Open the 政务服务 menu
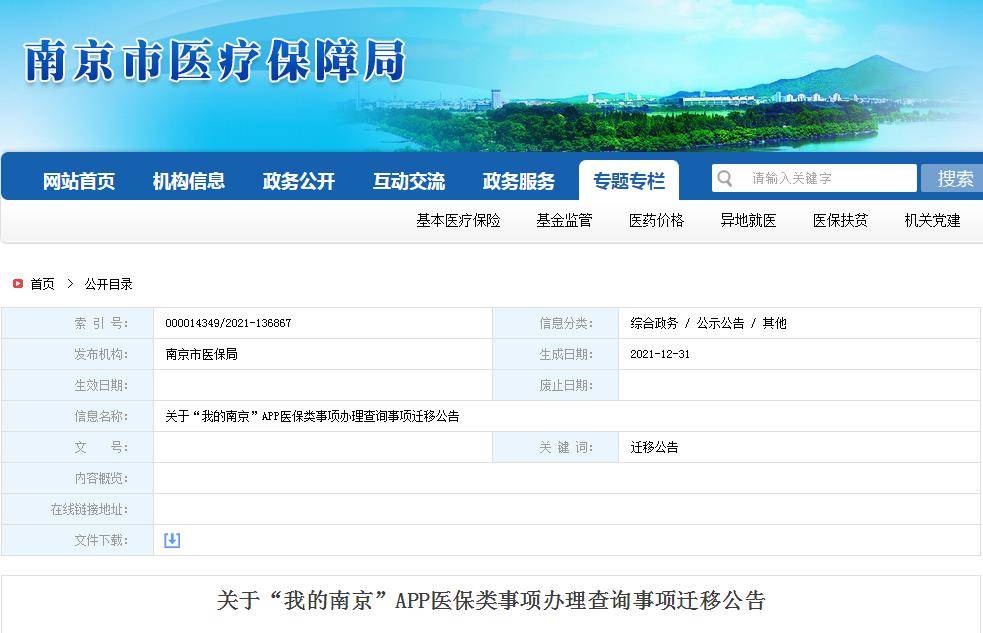Image resolution: width=983 pixels, height=633 pixels. click(519, 181)
